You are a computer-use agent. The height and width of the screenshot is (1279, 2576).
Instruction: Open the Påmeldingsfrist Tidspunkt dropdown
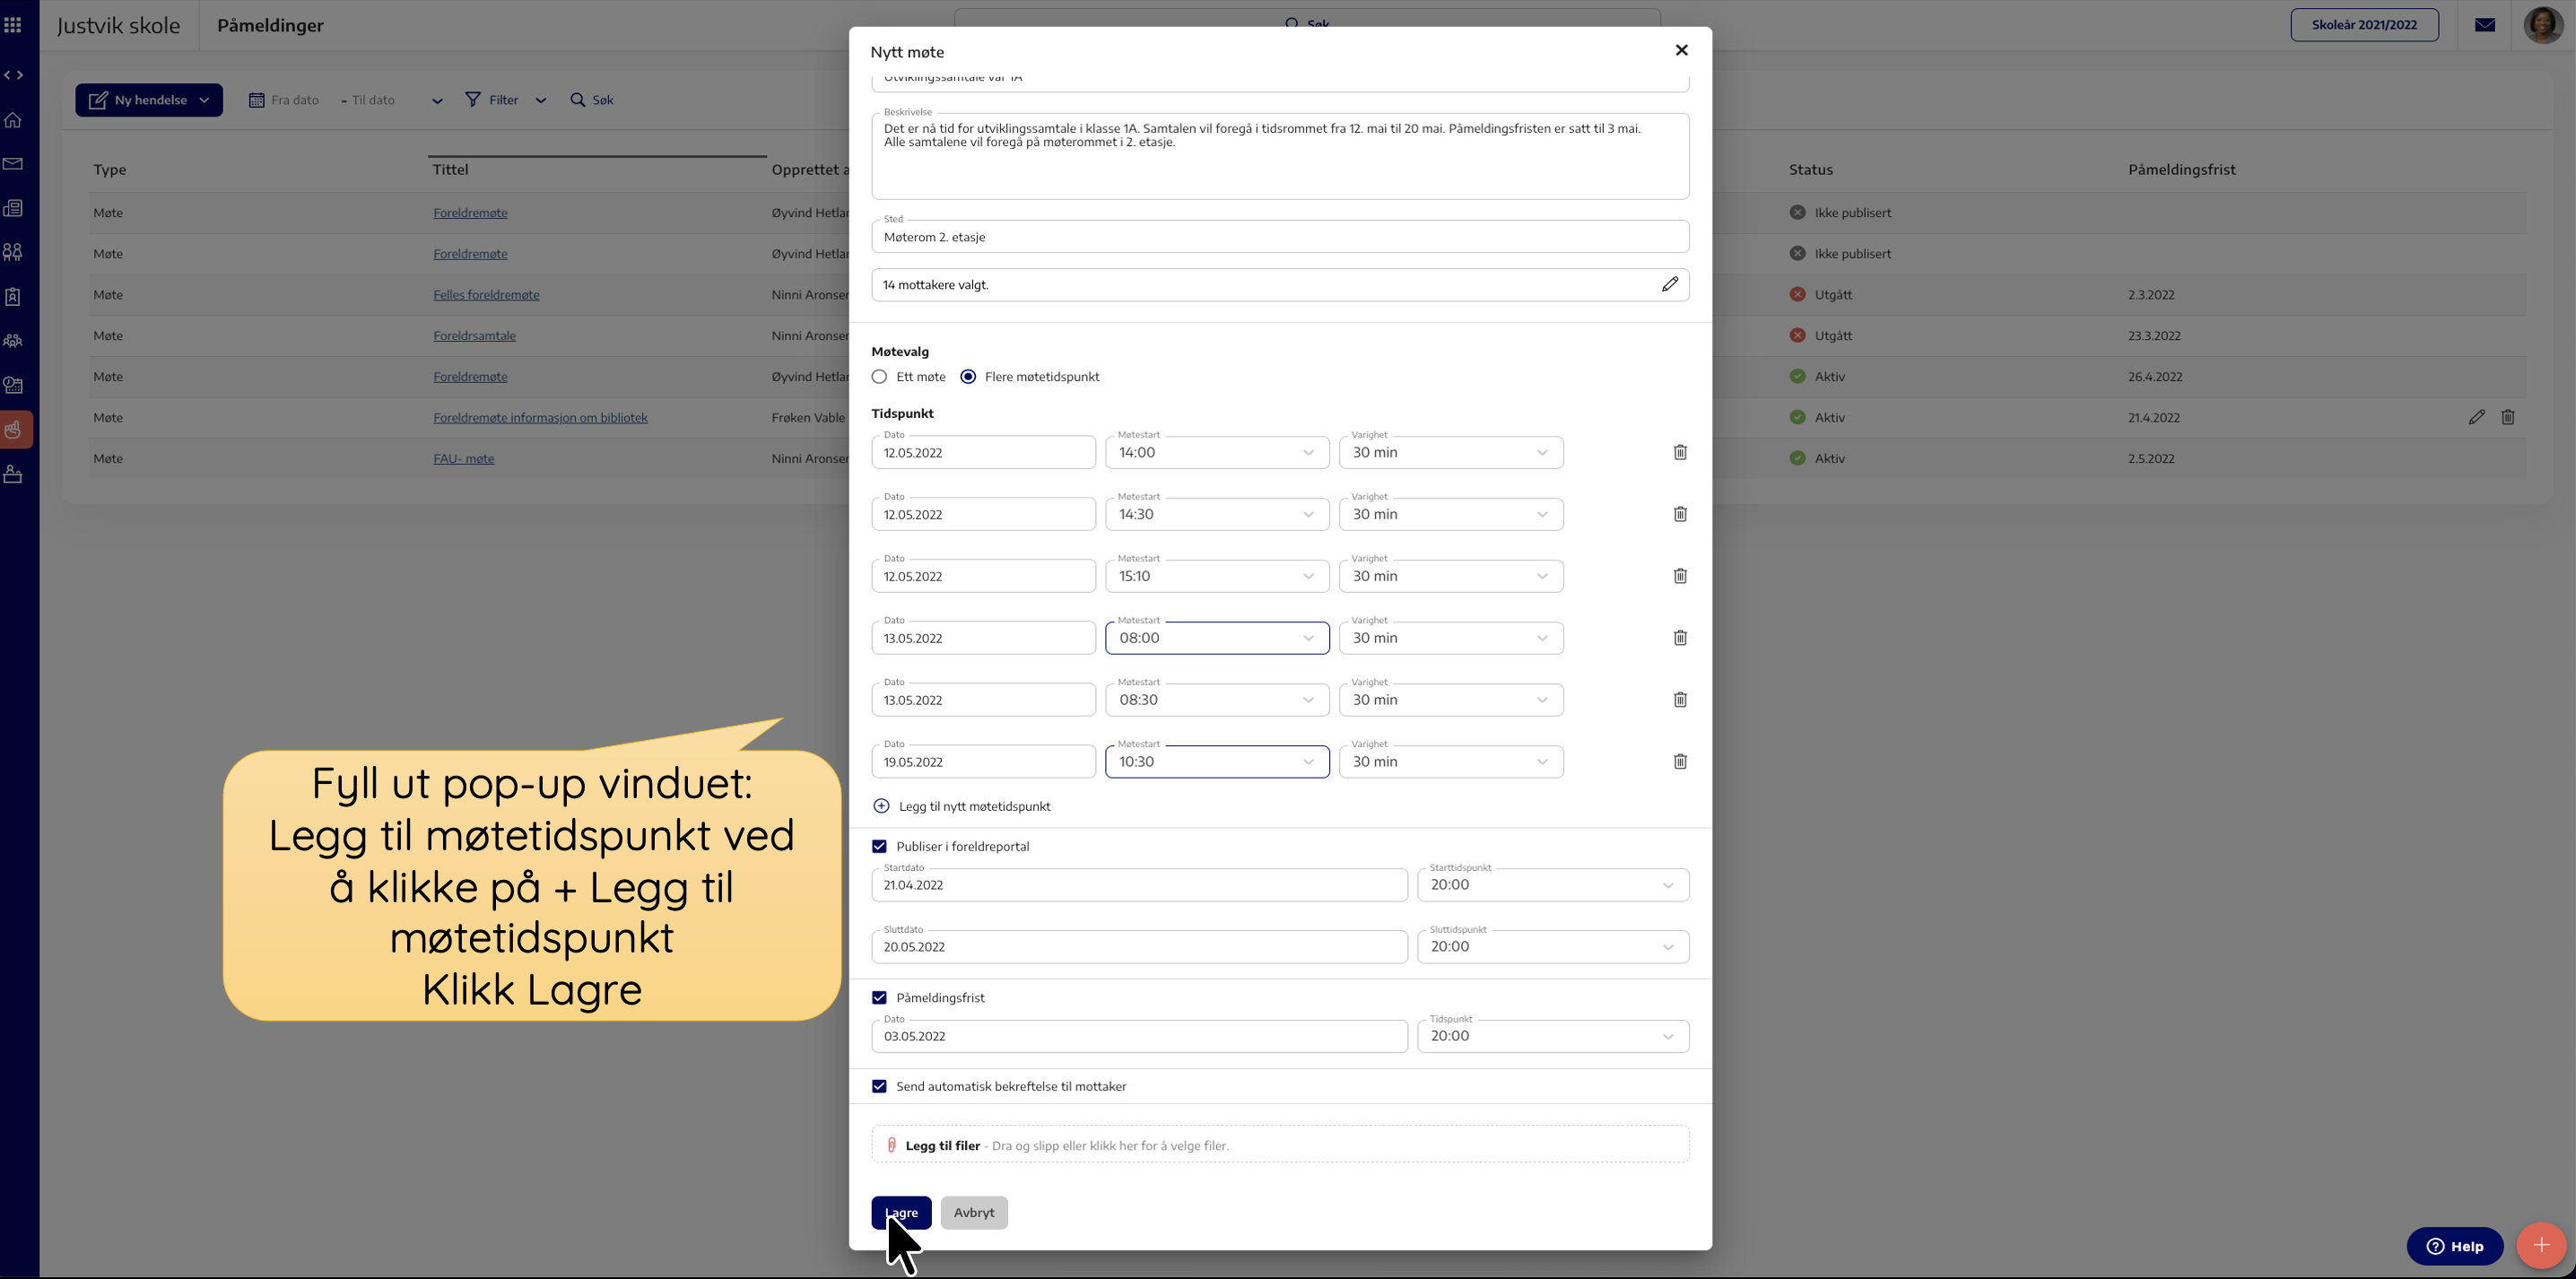pyautogui.click(x=1553, y=1036)
